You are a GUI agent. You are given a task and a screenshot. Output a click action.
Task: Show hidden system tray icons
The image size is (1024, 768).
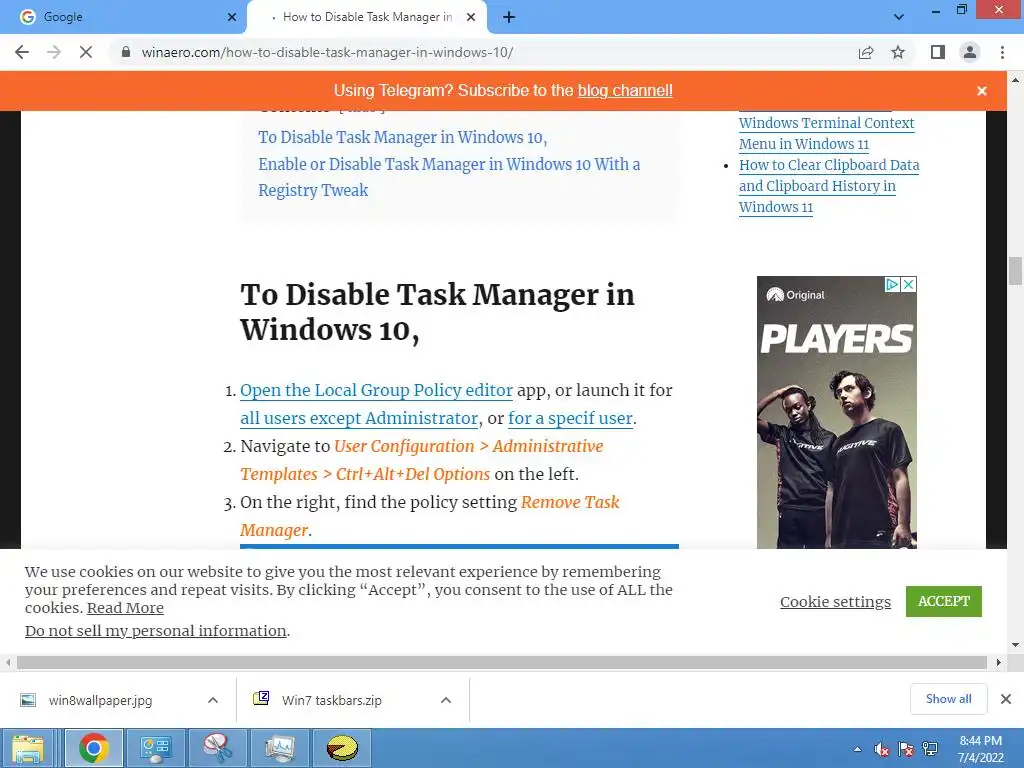pos(857,749)
